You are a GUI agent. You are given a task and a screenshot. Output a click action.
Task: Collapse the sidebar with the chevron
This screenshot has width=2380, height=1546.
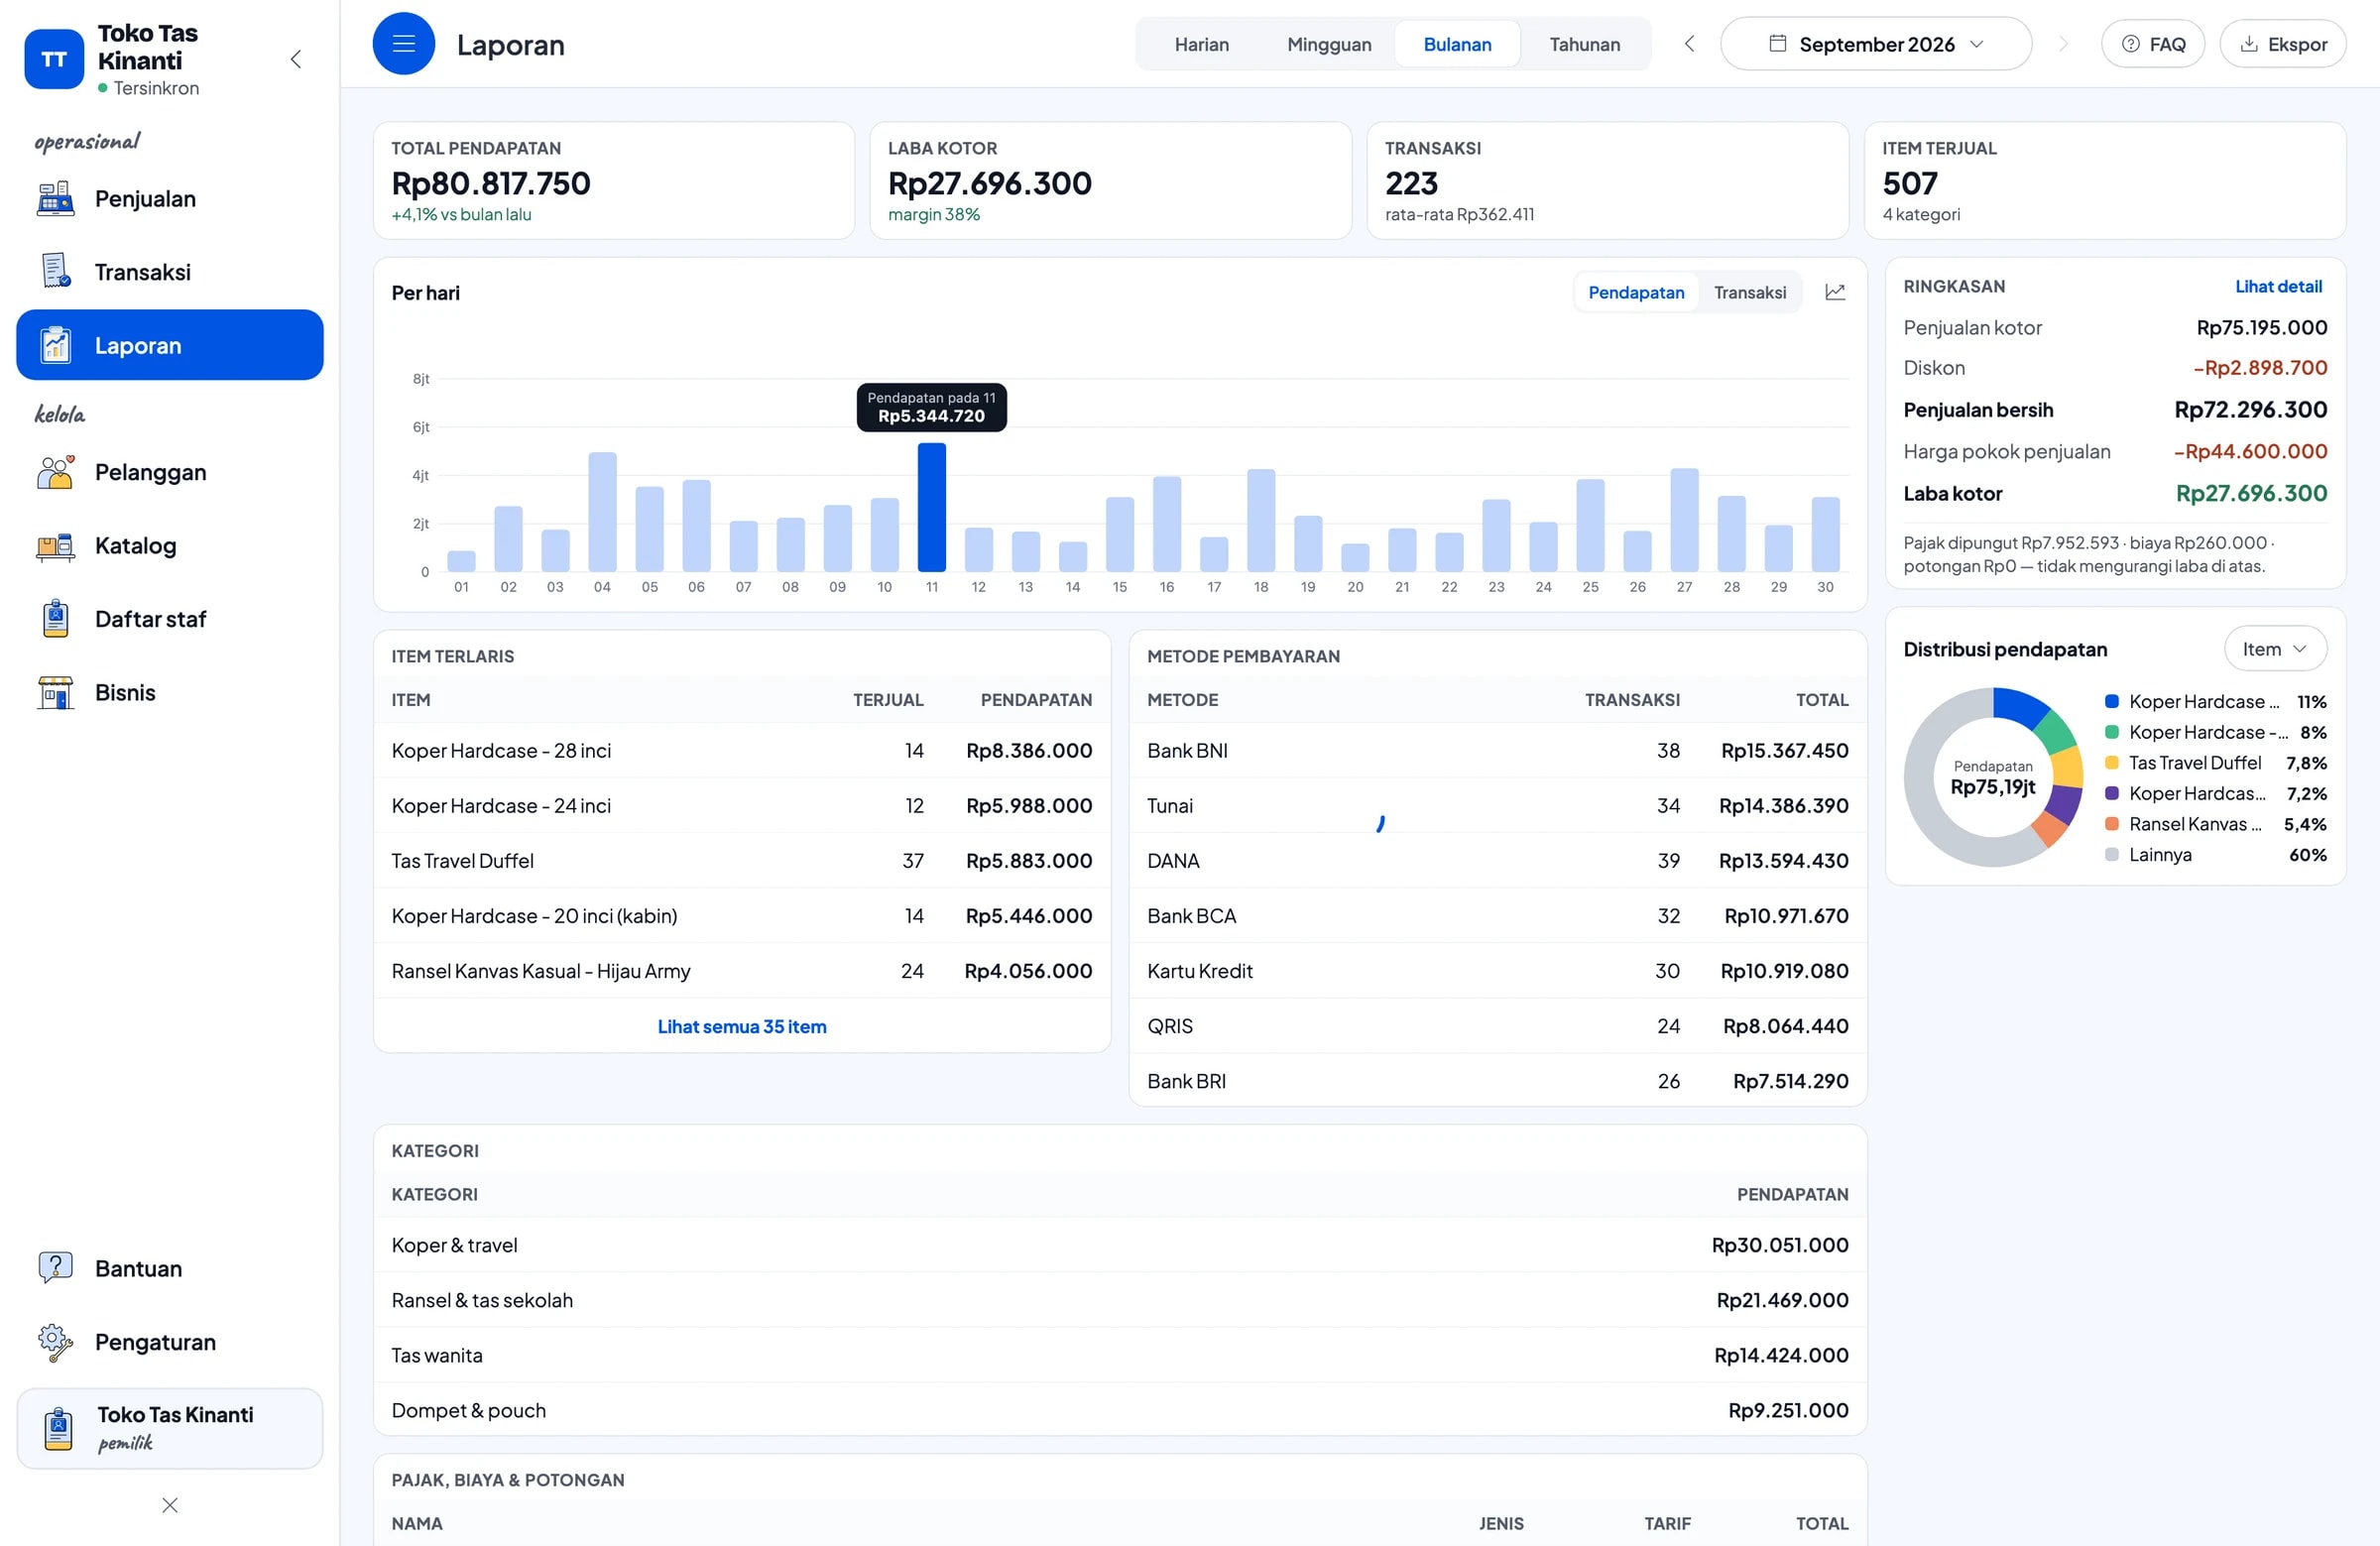296,59
